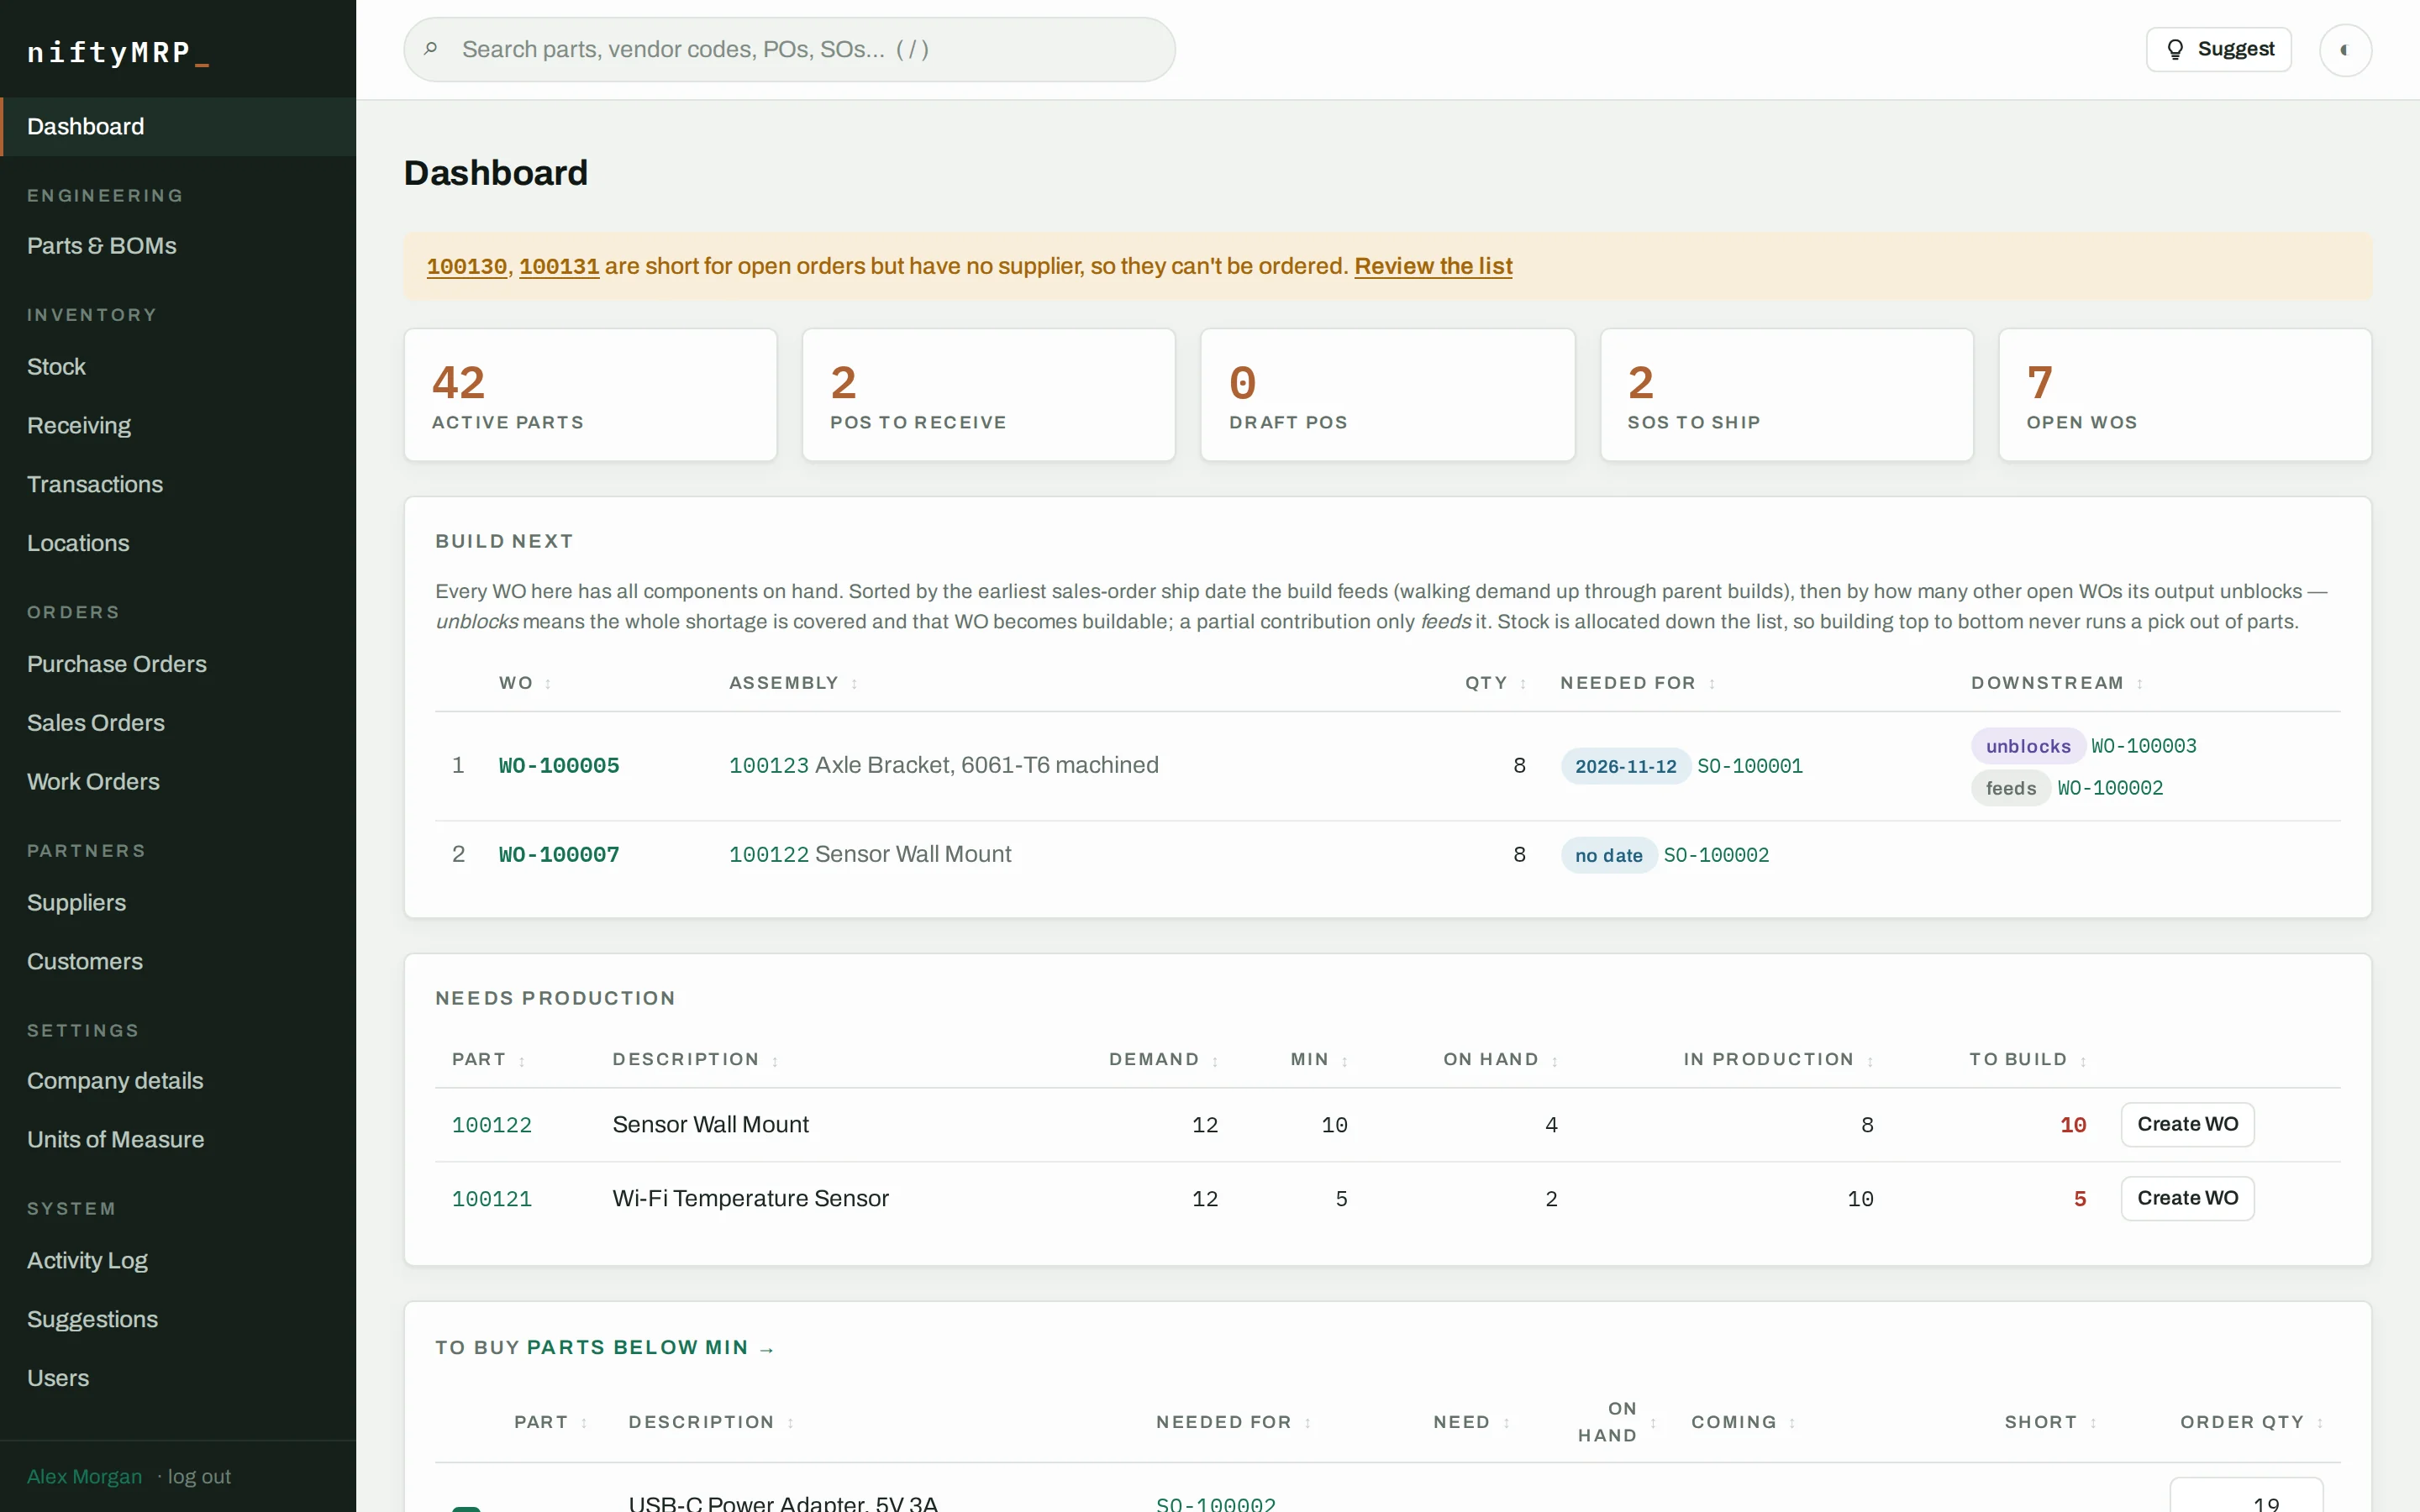This screenshot has height=1512, width=2420.
Task: Open sales order SO-100001
Action: coord(1749,766)
